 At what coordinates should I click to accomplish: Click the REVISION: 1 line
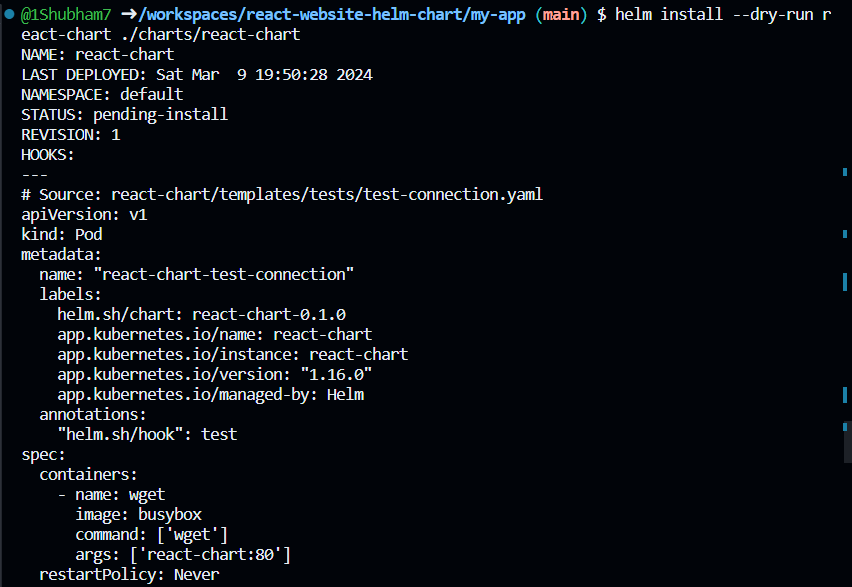click(71, 134)
